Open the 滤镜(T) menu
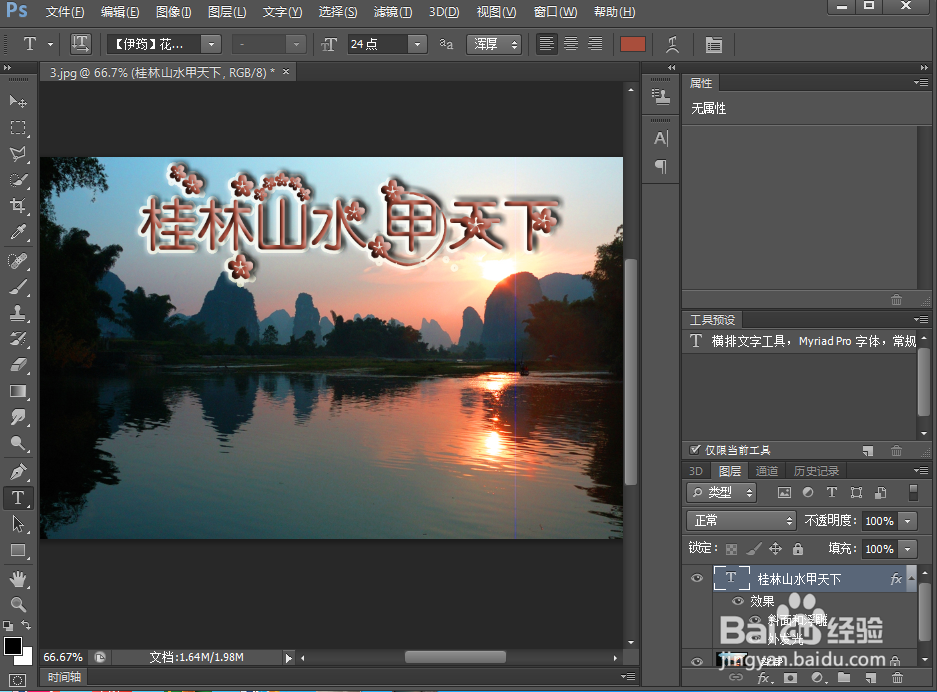This screenshot has height=692, width=937. [393, 12]
